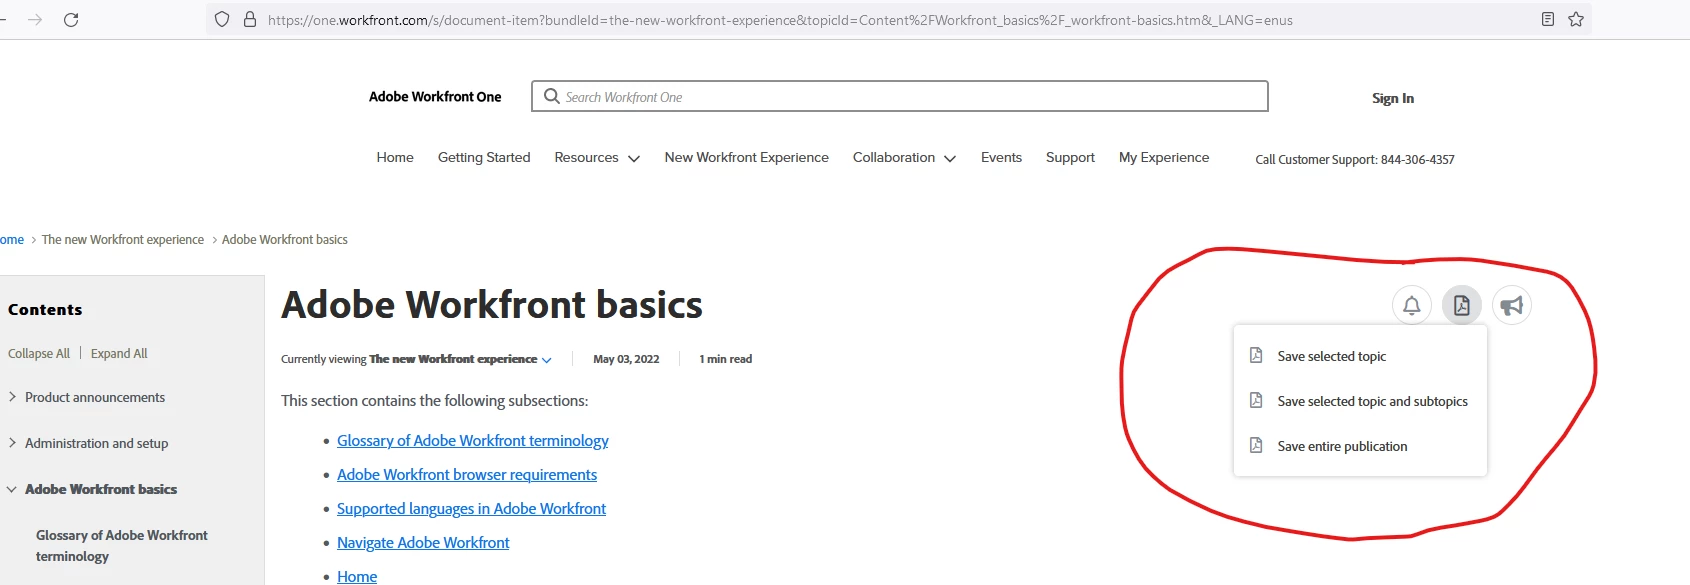Click the 1 min read text
The width and height of the screenshot is (1690, 585).
click(x=725, y=359)
